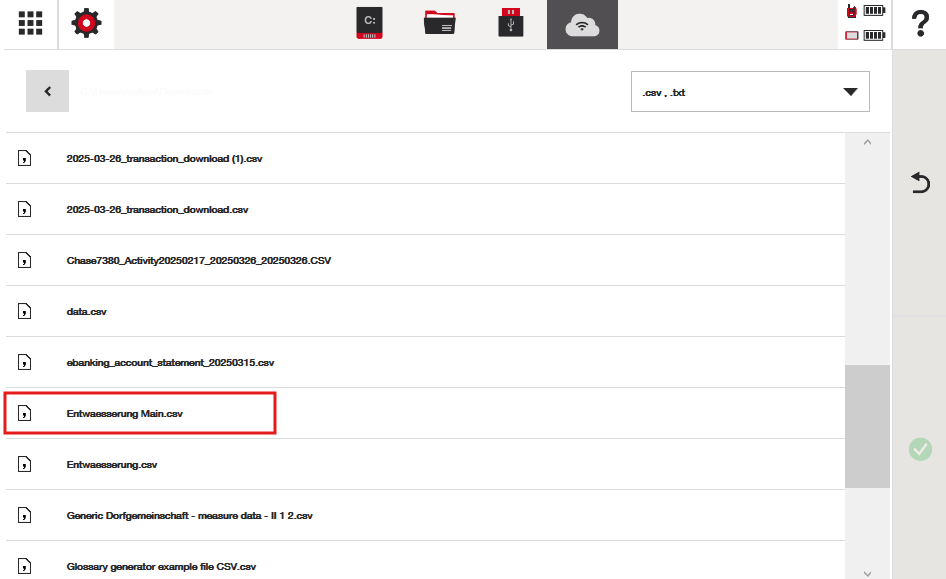Open help with the question mark
The image size is (946, 579).
coord(920,24)
